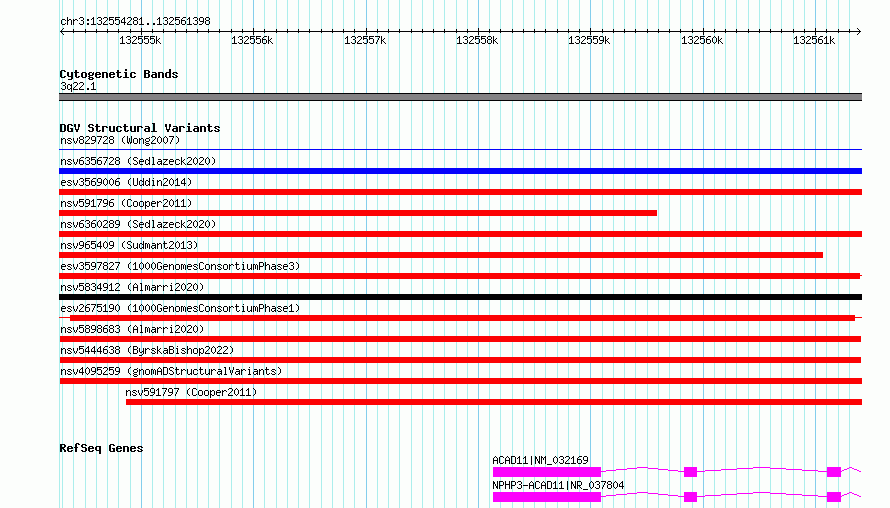Click the red bar under nsv4095259

tap(460, 381)
